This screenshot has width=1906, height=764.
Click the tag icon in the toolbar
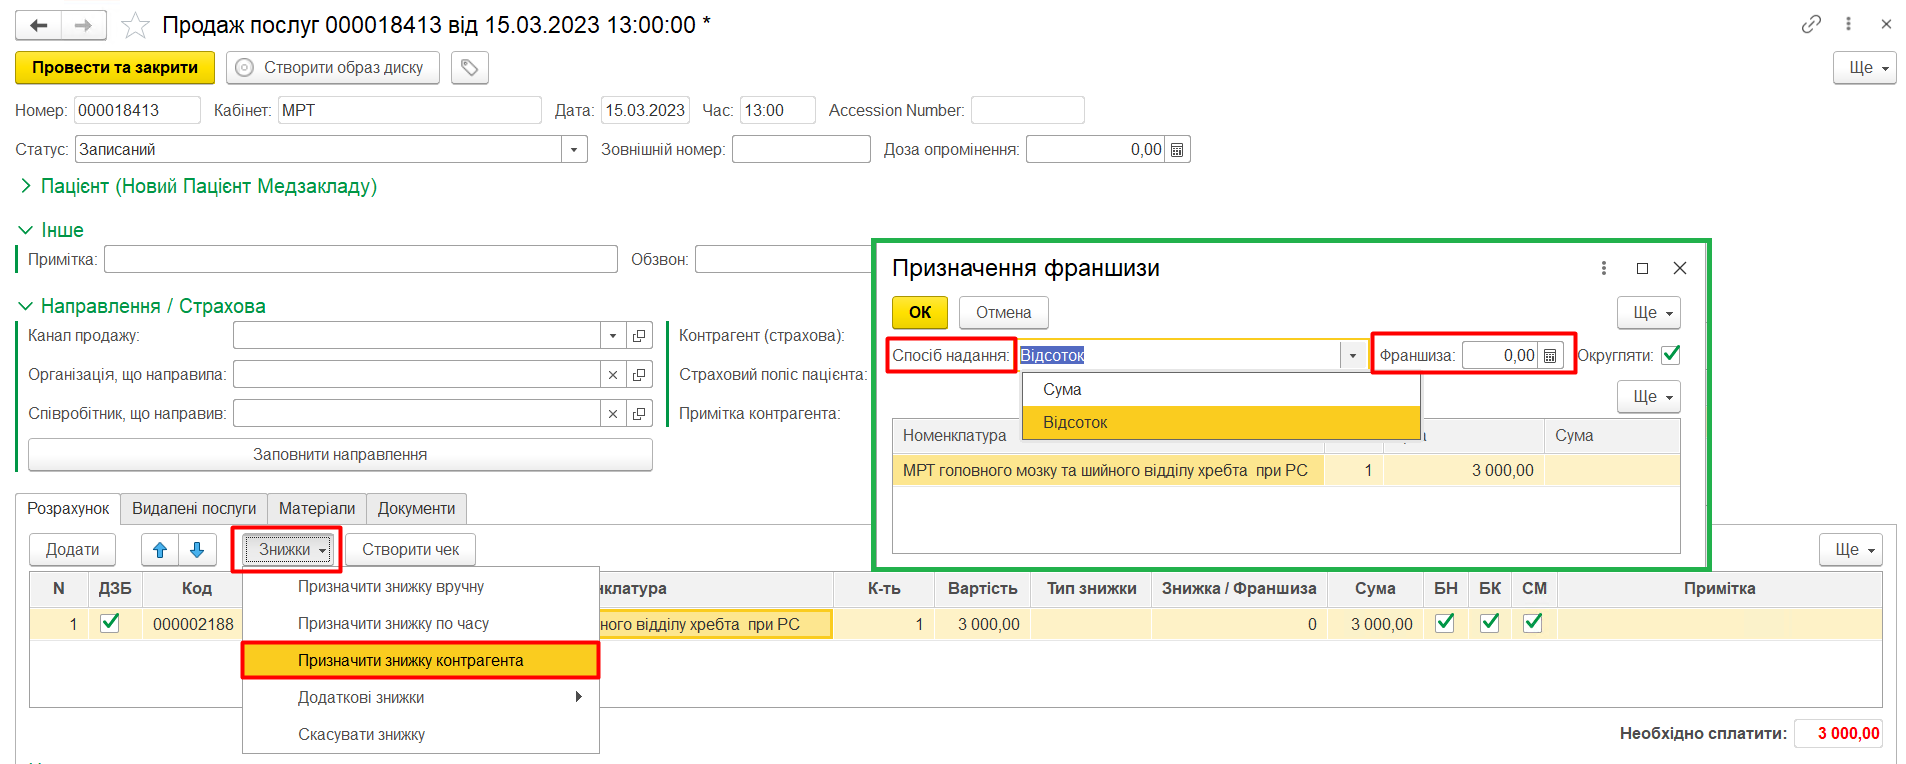pyautogui.click(x=469, y=68)
